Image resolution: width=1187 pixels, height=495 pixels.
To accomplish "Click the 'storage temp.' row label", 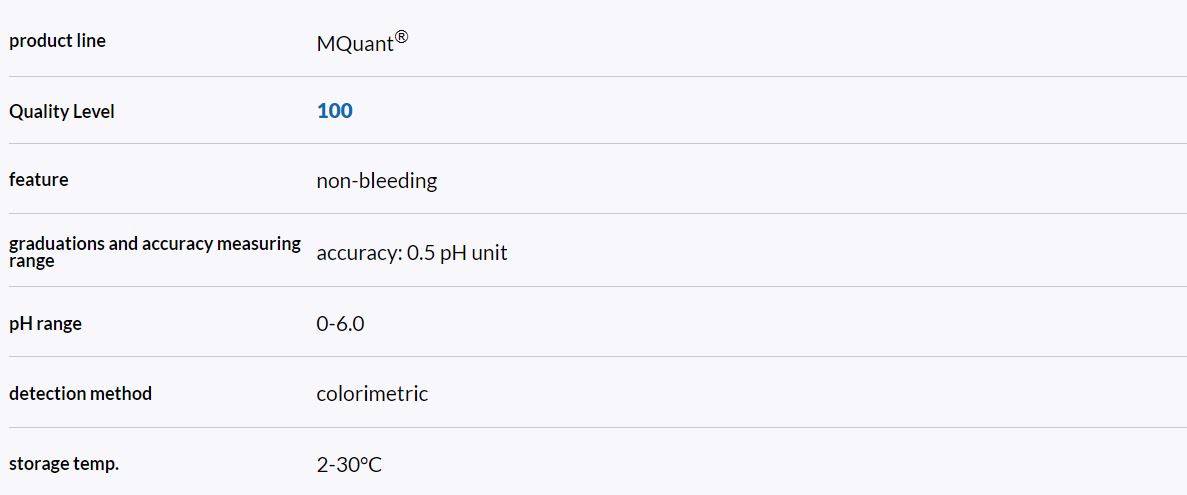I will pos(64,464).
